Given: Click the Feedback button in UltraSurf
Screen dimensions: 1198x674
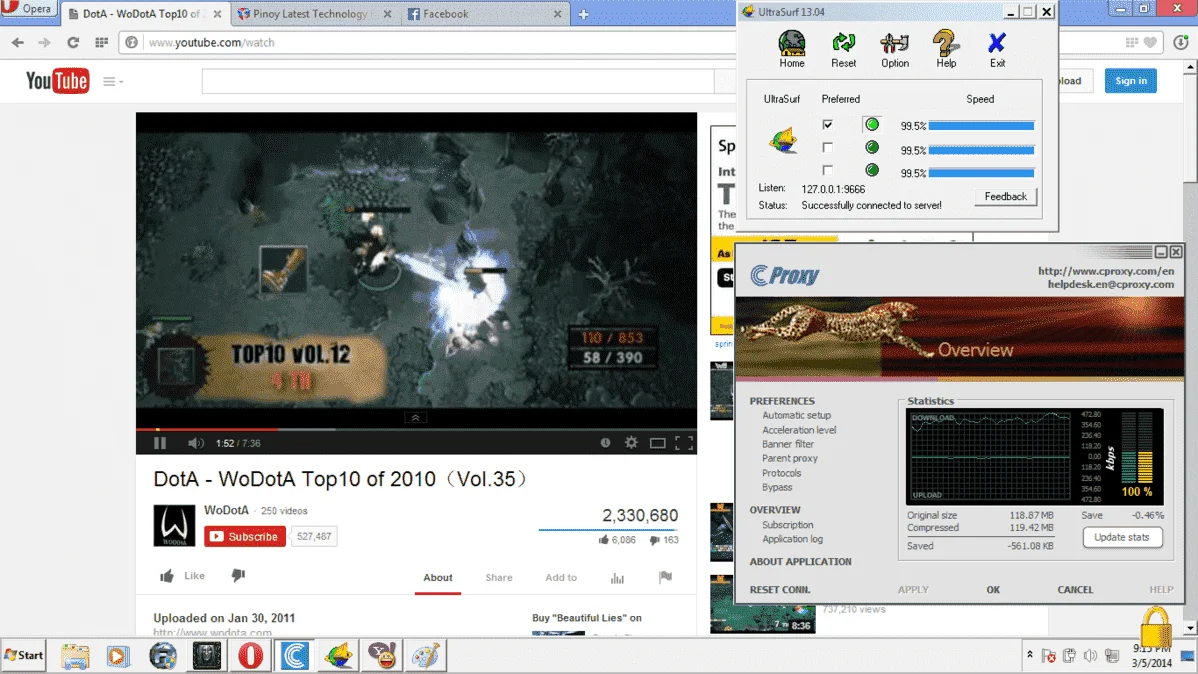Looking at the screenshot, I should click(x=1005, y=196).
